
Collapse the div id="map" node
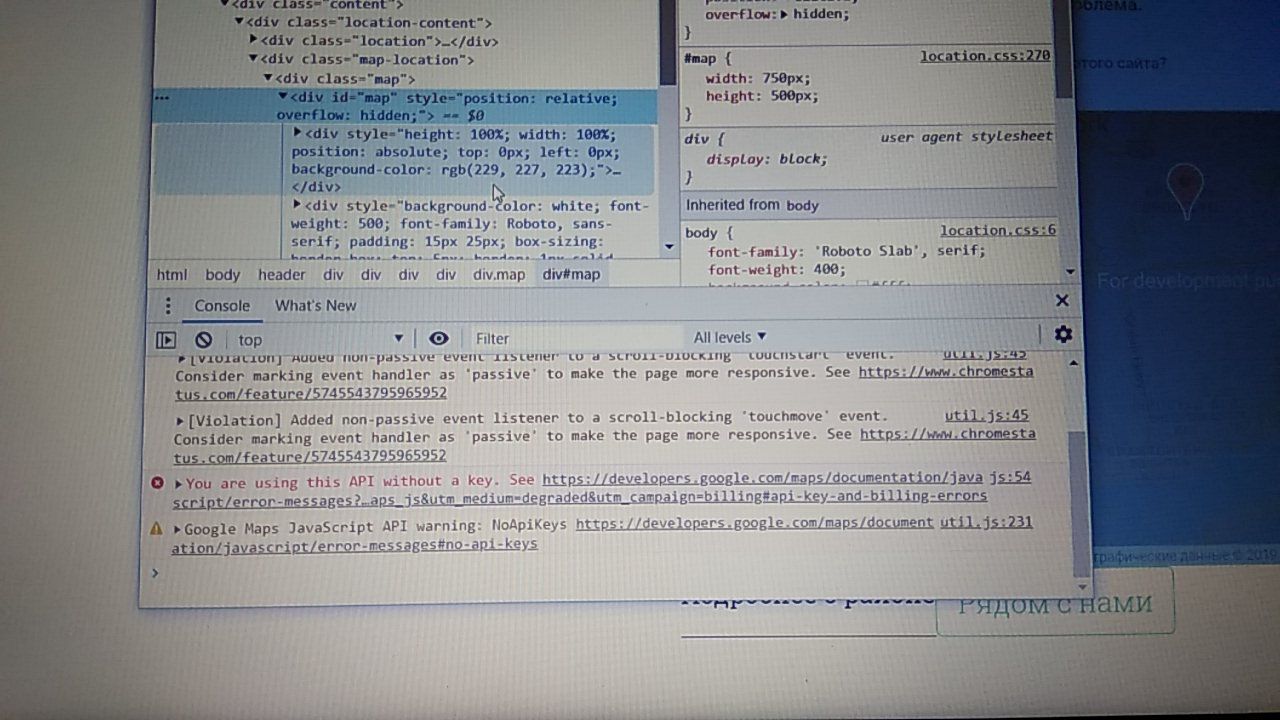pos(283,97)
